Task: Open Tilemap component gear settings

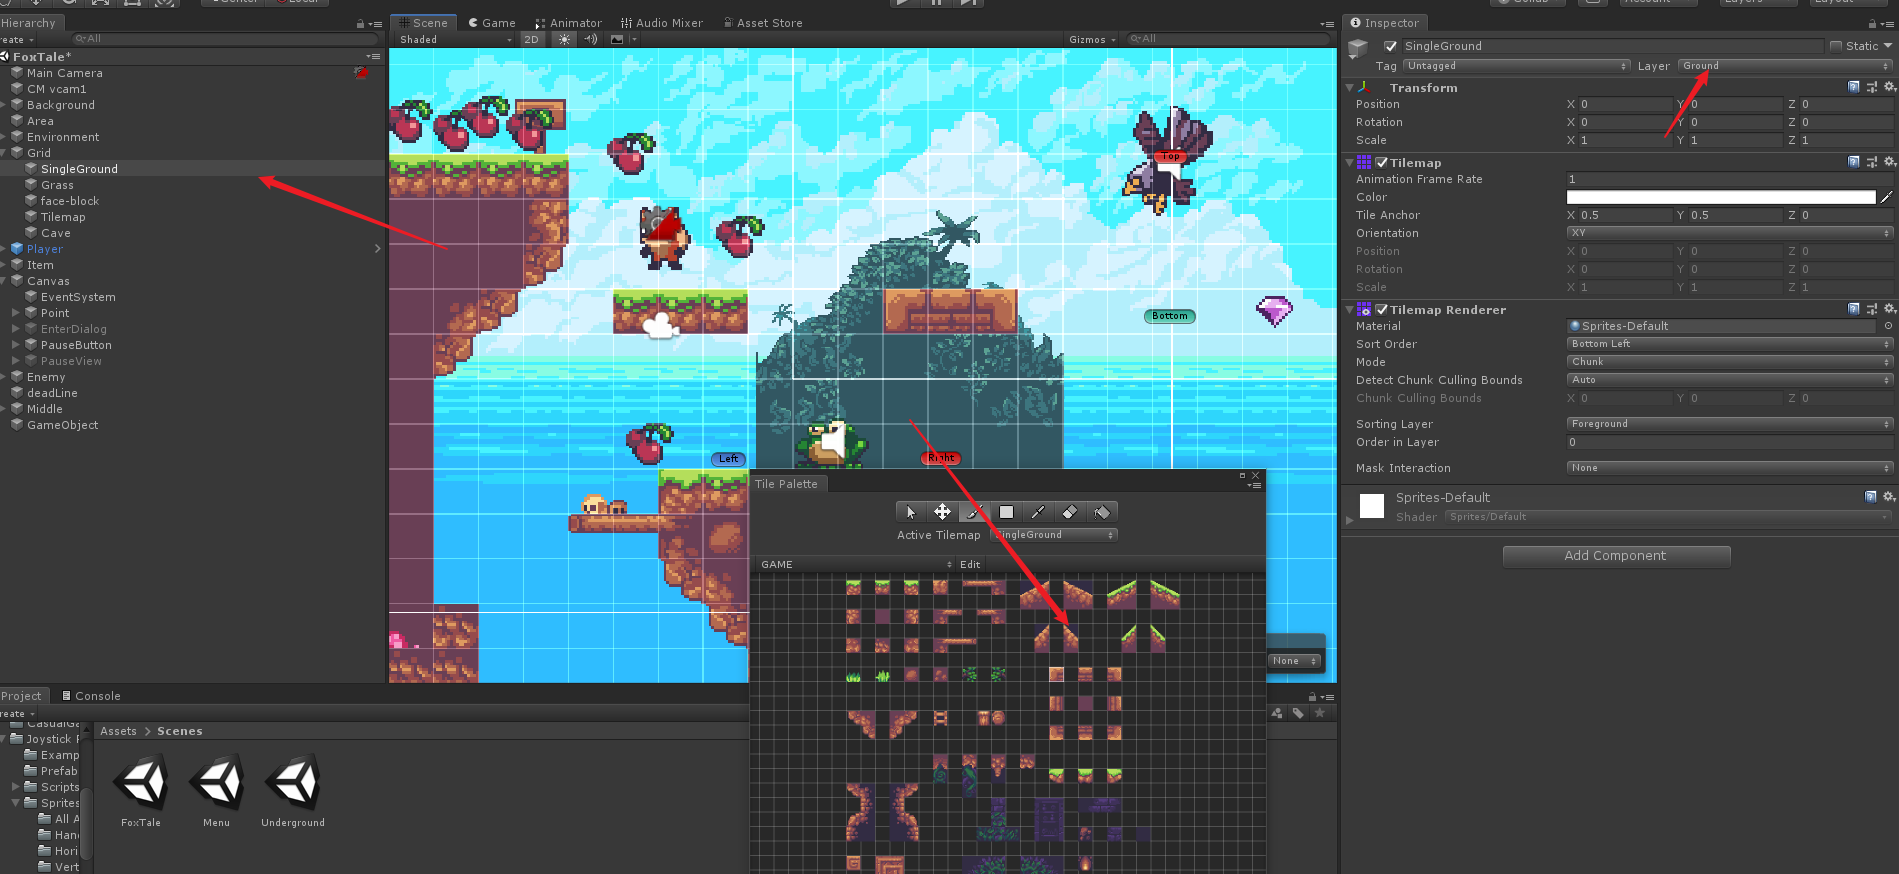Action: (1889, 162)
